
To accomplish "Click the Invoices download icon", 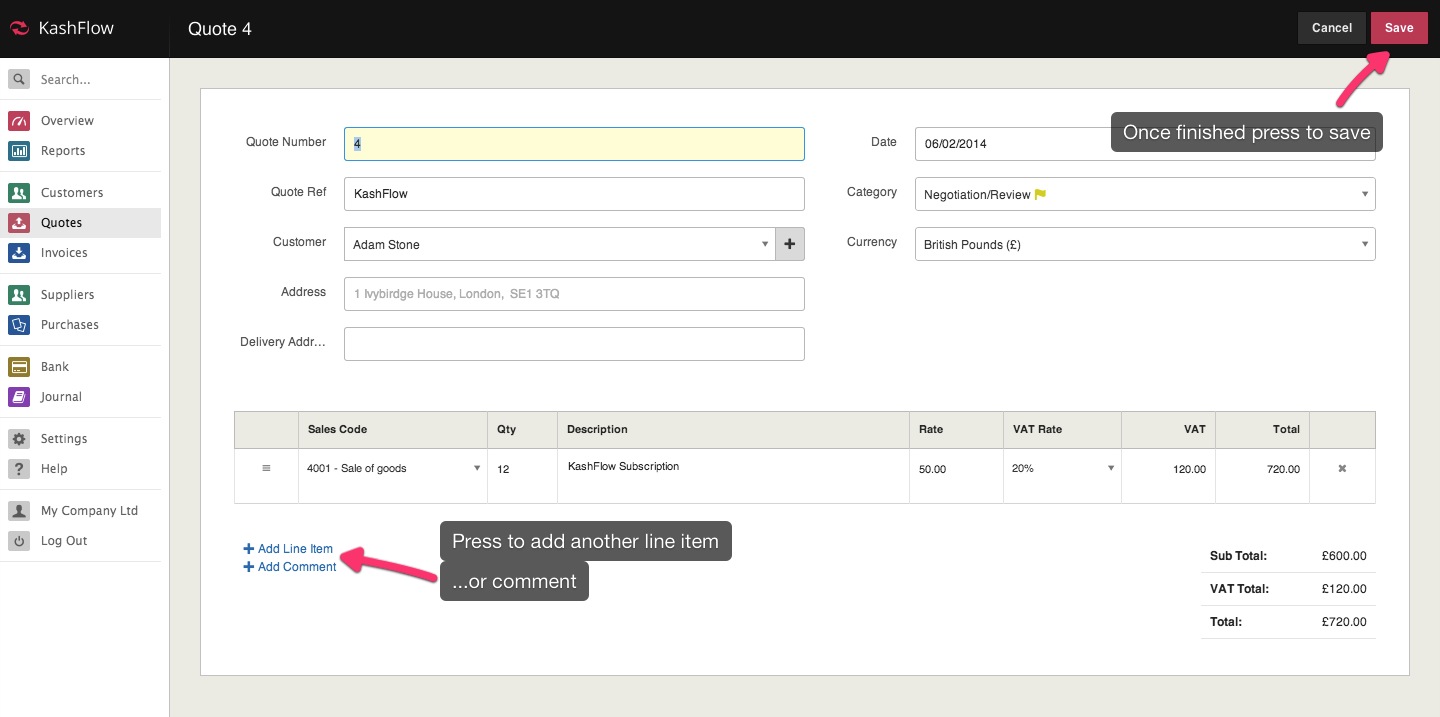I will click(x=19, y=253).
